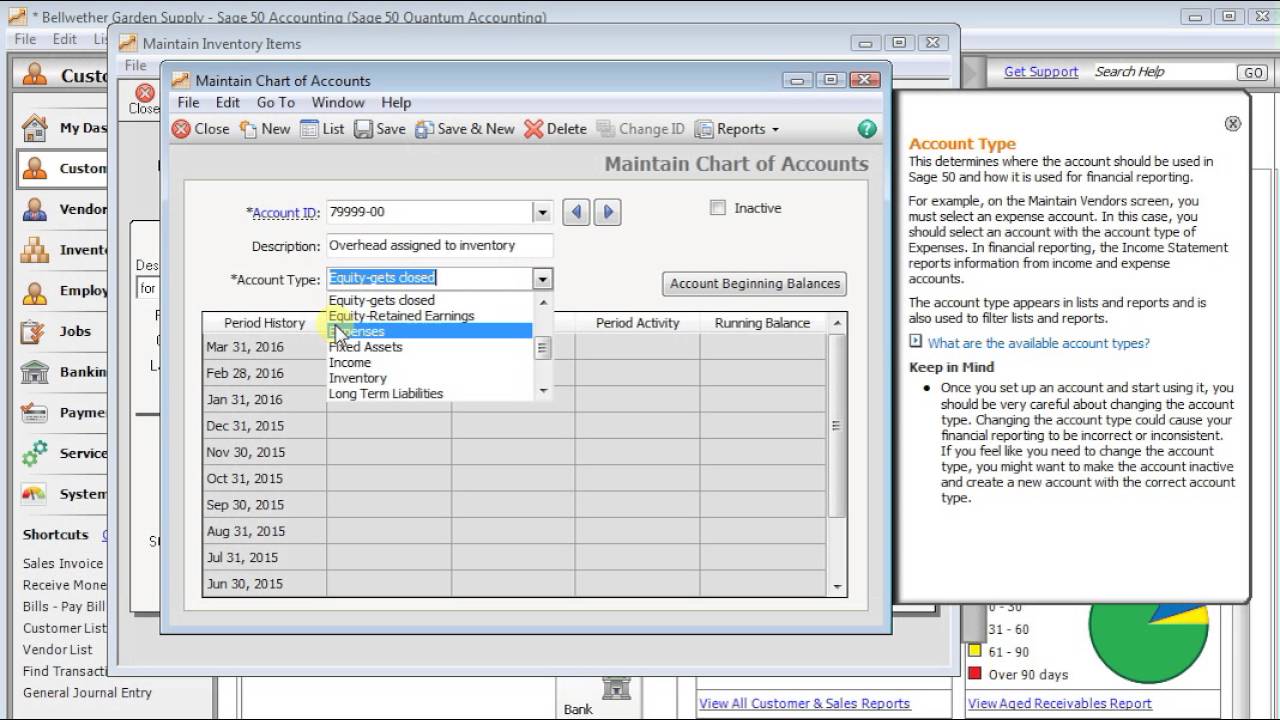Click the GO search button
Image resolution: width=1280 pixels, height=720 pixels.
click(x=1252, y=73)
